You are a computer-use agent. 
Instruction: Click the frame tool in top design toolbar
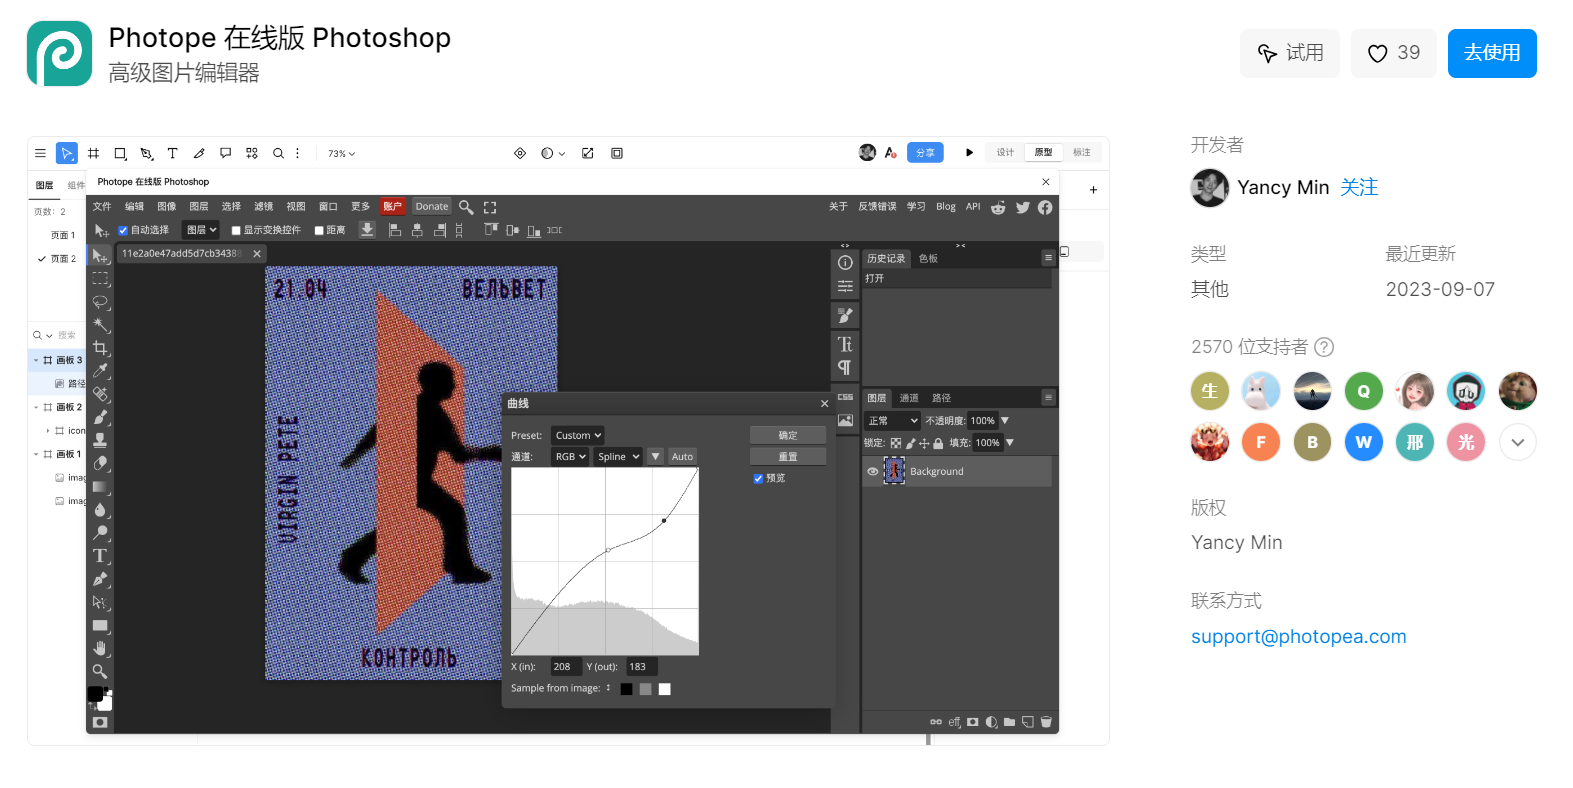[x=94, y=153]
